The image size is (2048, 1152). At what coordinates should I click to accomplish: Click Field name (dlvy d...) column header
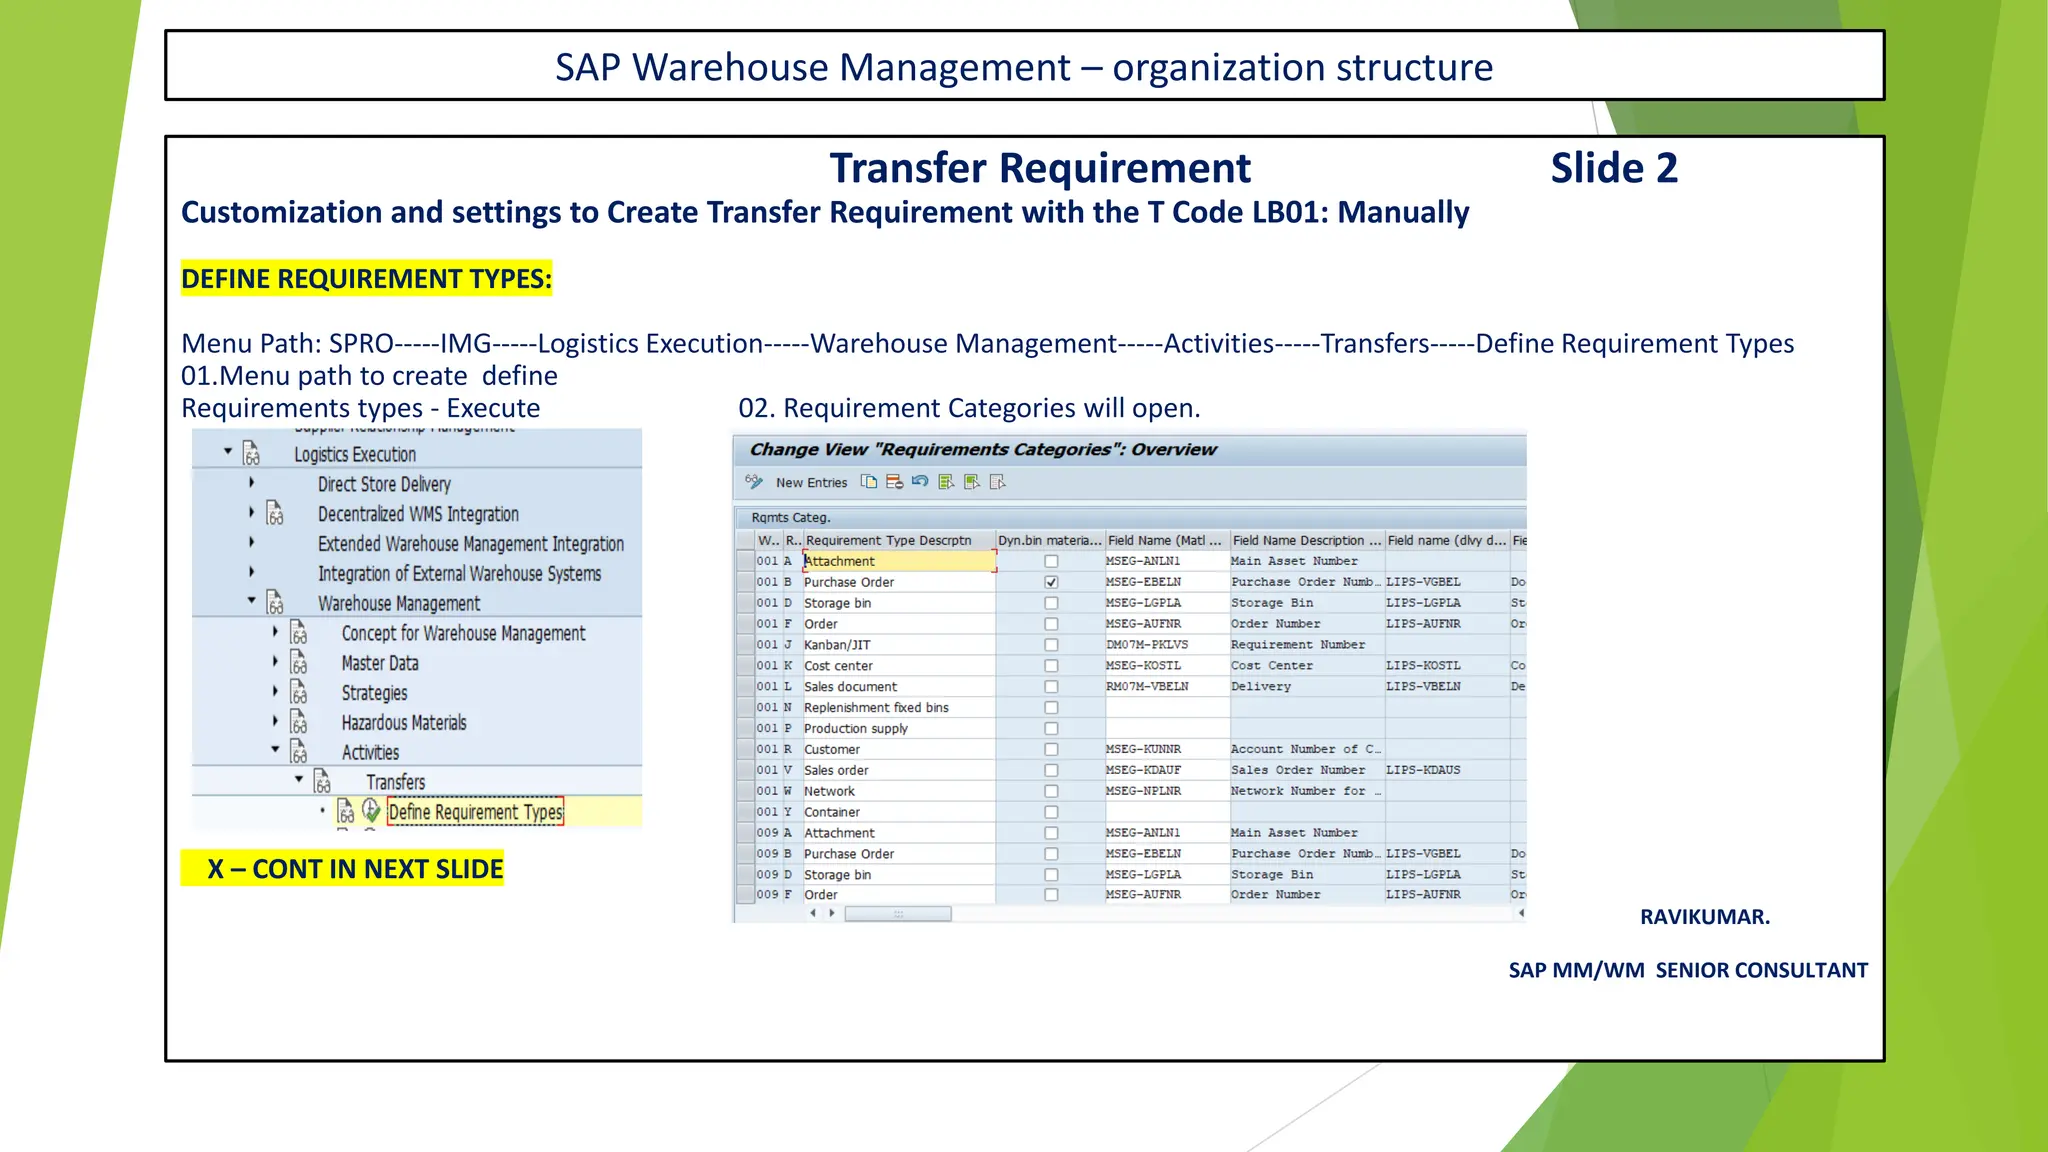coord(1447,540)
